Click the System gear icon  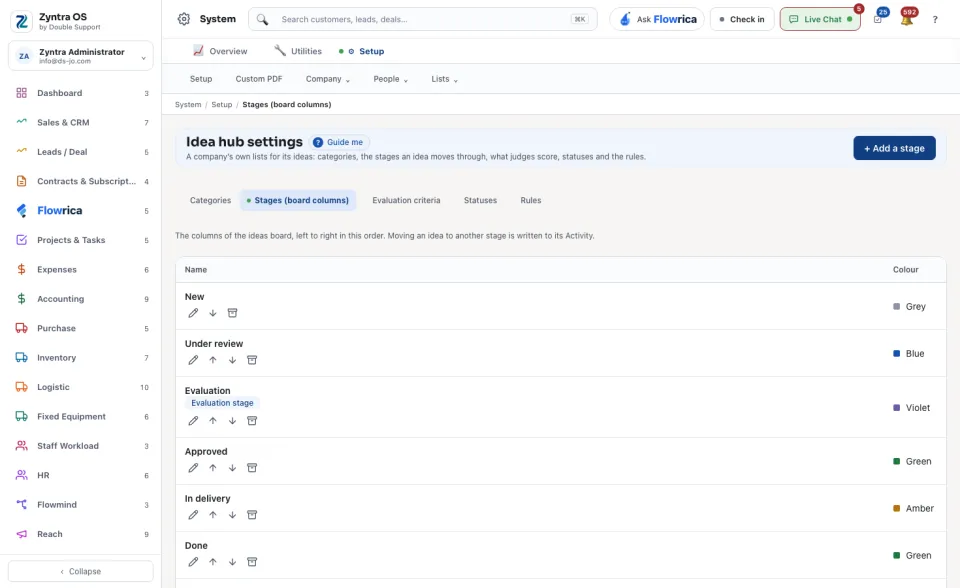(x=184, y=19)
